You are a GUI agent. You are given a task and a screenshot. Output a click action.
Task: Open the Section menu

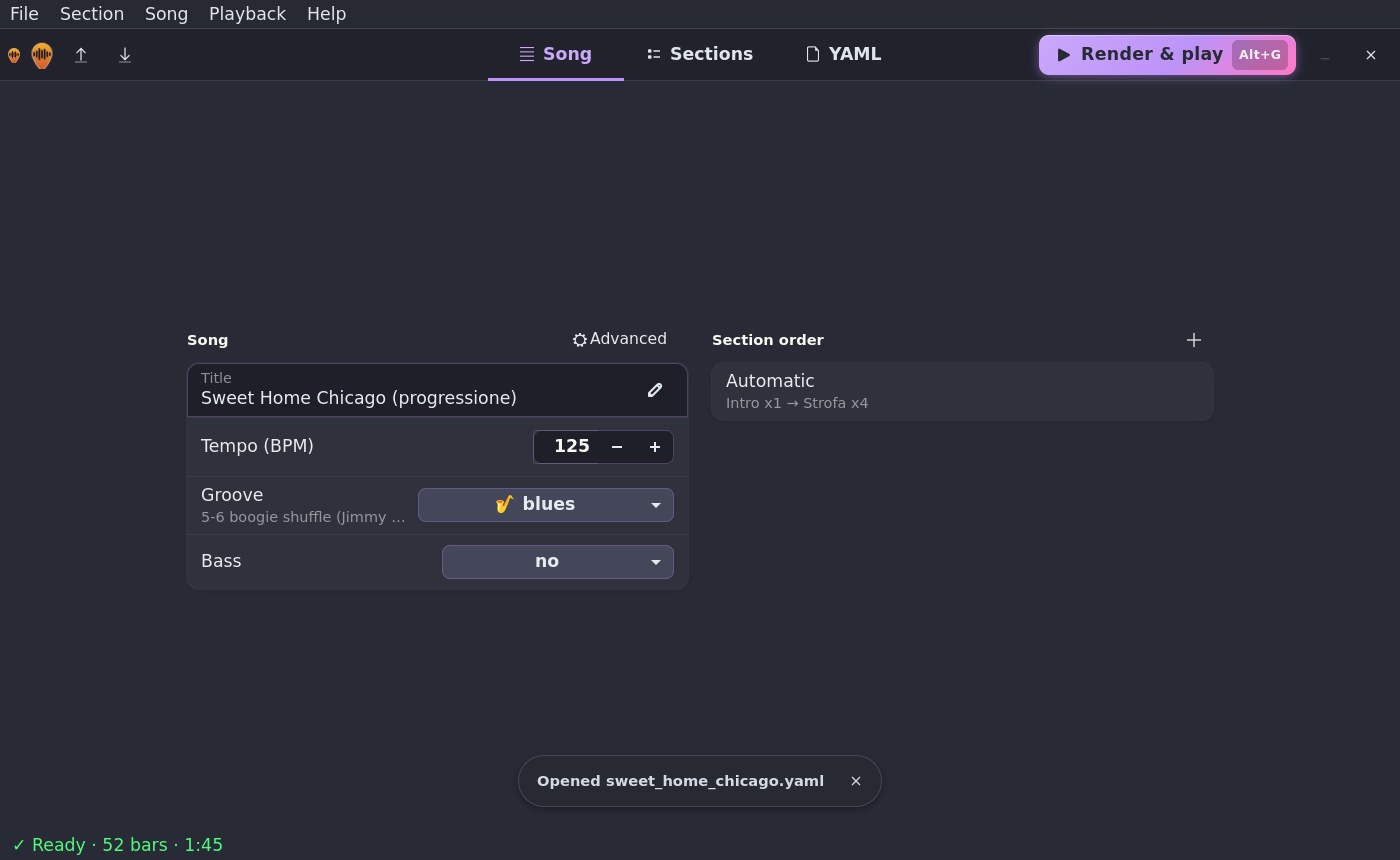pos(92,14)
